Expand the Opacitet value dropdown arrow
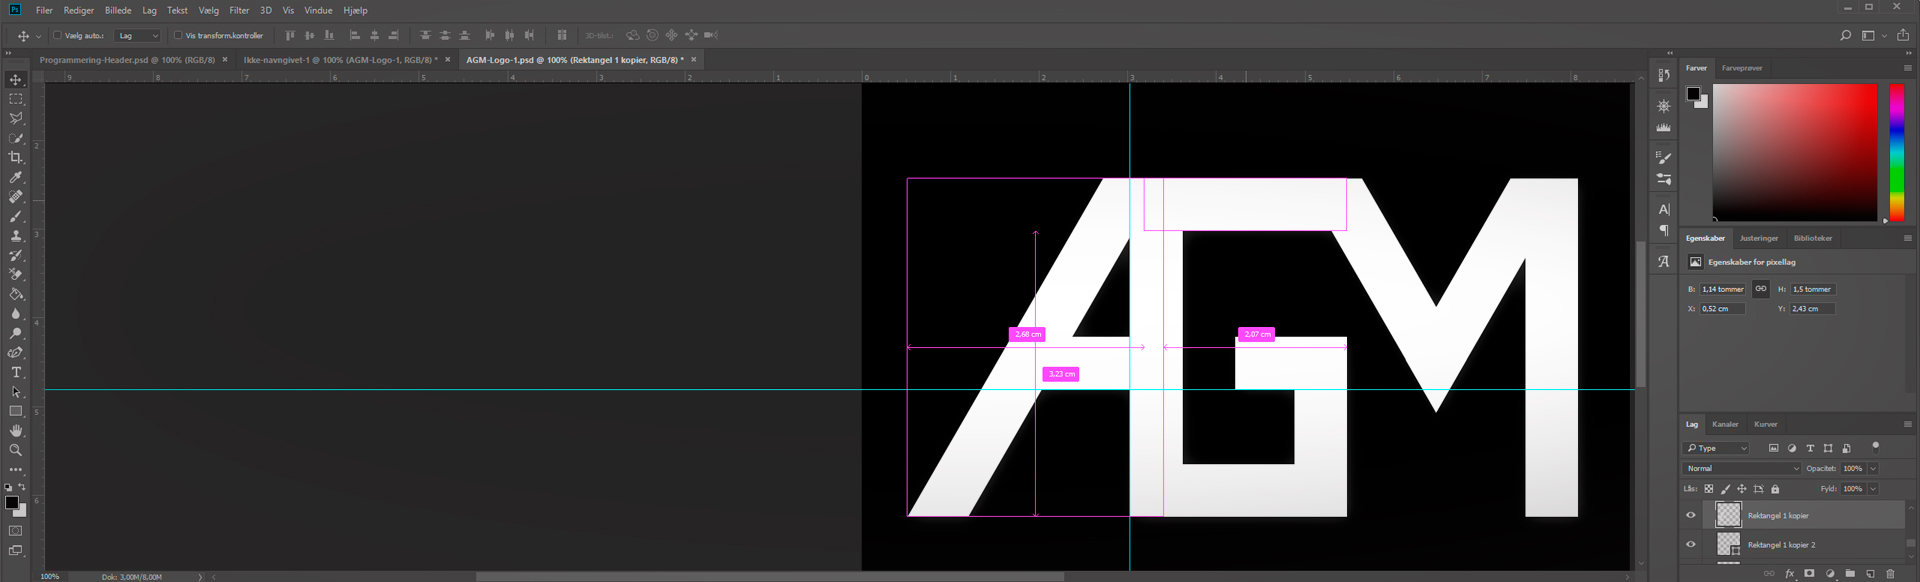 [x=1873, y=468]
